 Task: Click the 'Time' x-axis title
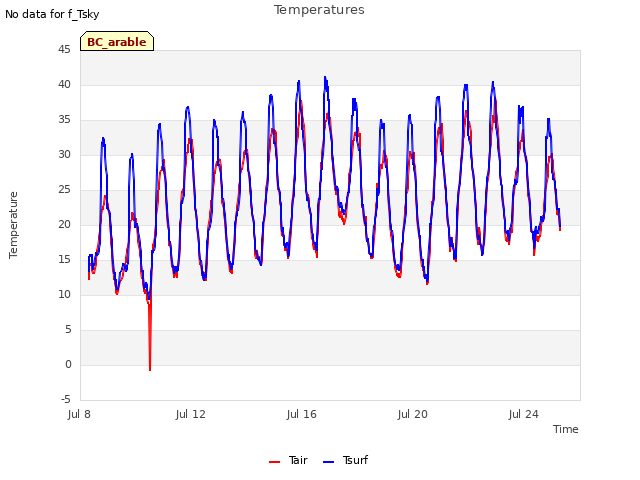566,429
